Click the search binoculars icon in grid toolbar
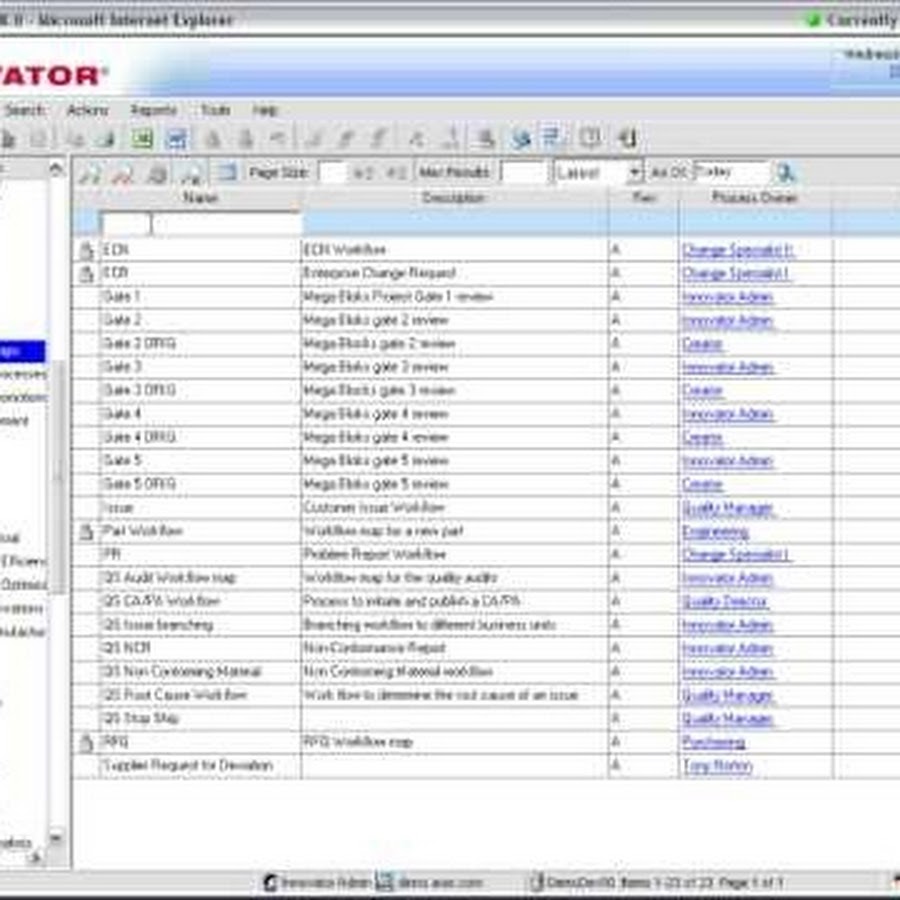This screenshot has width=900, height=900. (x=90, y=173)
